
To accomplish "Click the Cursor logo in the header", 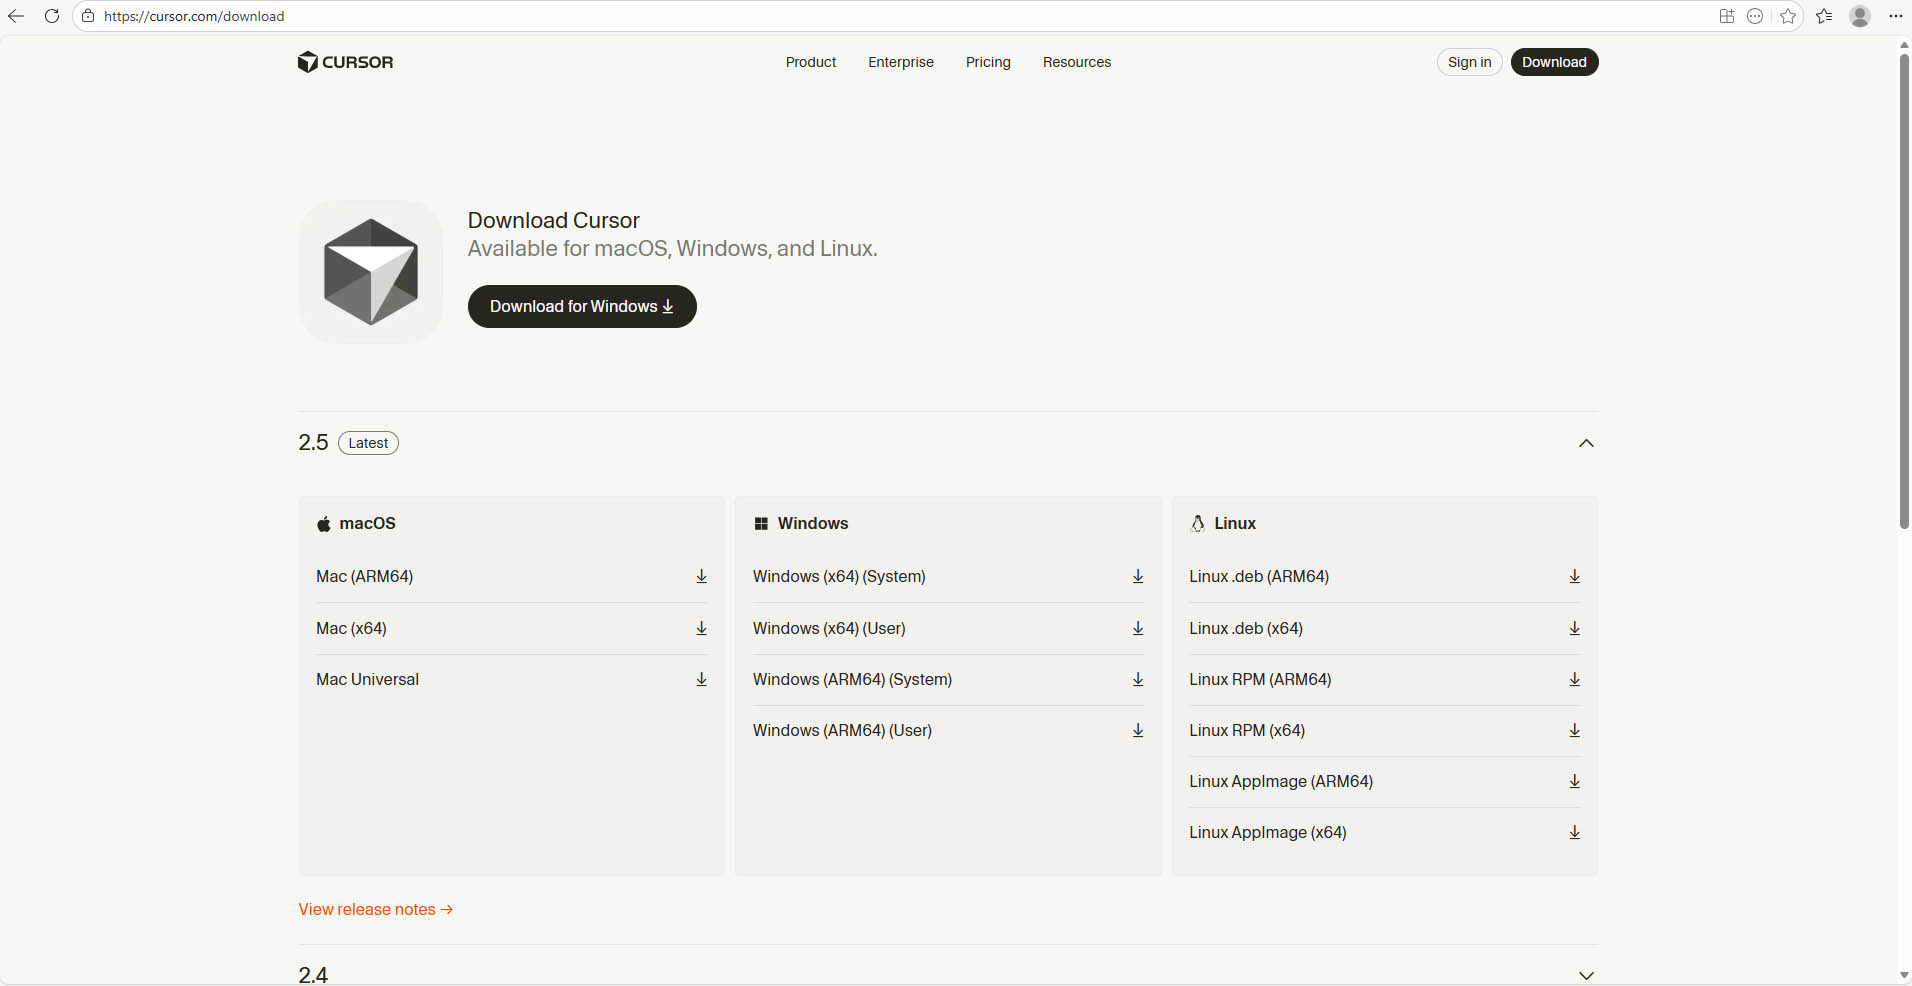I will (345, 62).
